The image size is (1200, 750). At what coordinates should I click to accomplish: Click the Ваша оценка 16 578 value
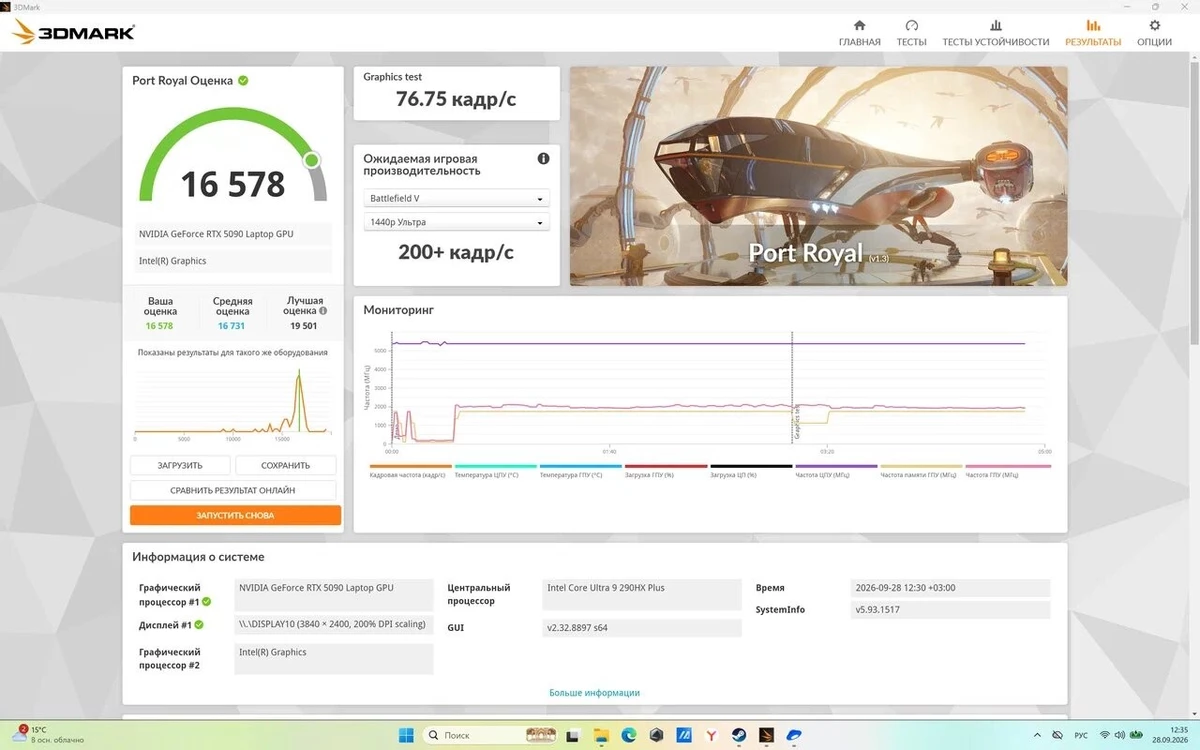click(x=159, y=326)
